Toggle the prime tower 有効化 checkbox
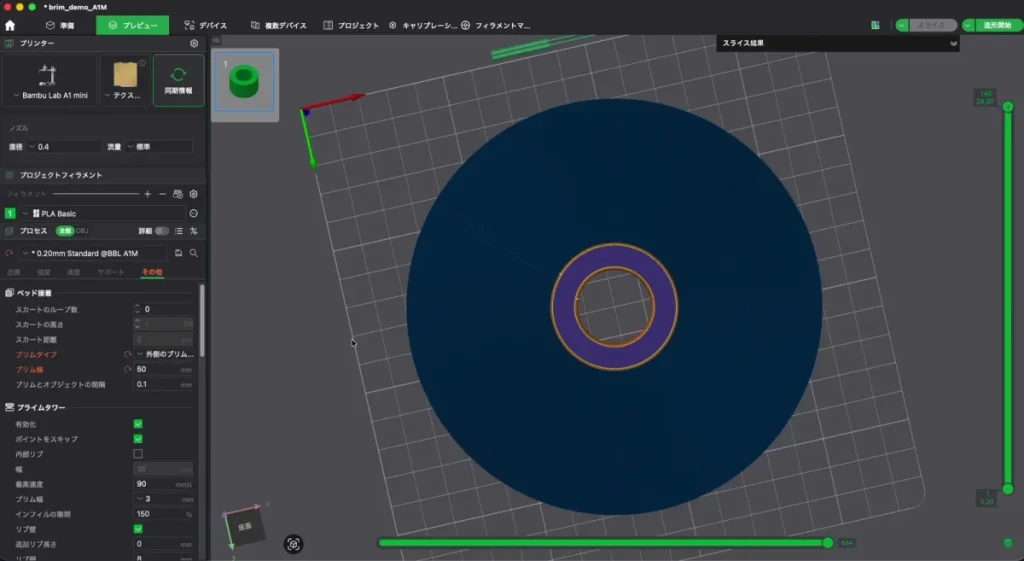The height and width of the screenshot is (561, 1024). [138, 424]
